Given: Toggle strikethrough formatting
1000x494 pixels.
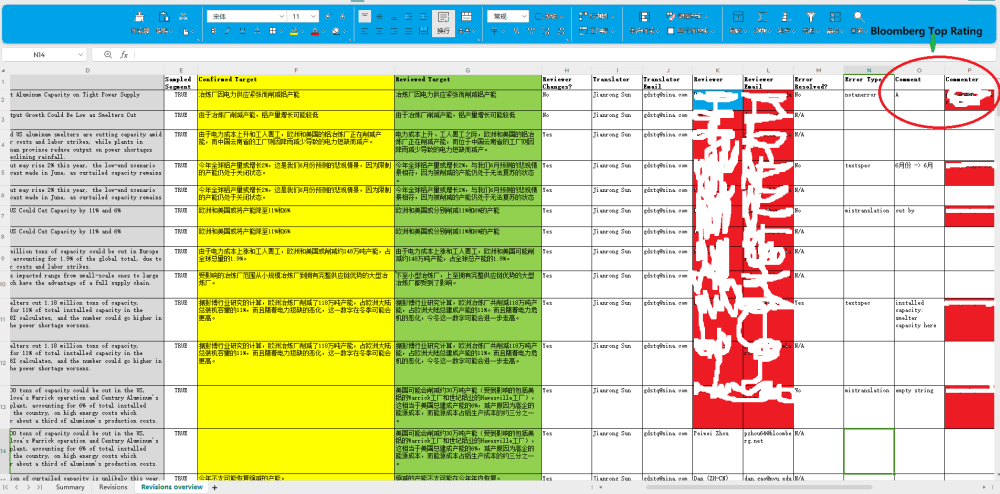Looking at the screenshot, I should click(x=258, y=31).
